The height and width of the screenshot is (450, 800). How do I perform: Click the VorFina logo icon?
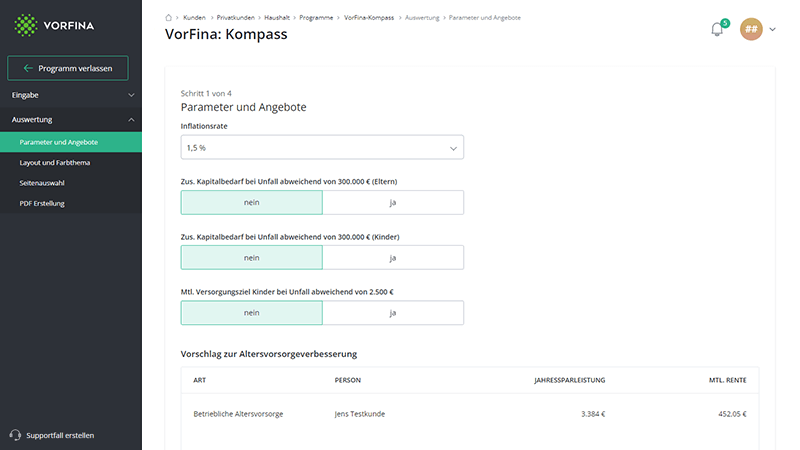26,26
